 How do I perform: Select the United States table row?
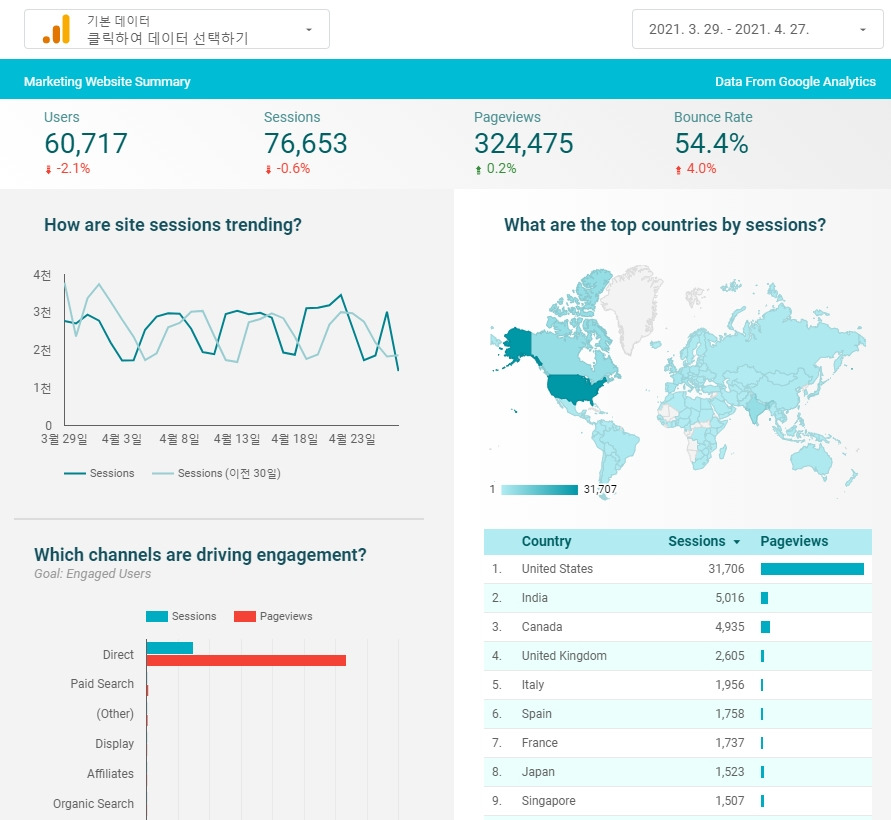pos(677,569)
